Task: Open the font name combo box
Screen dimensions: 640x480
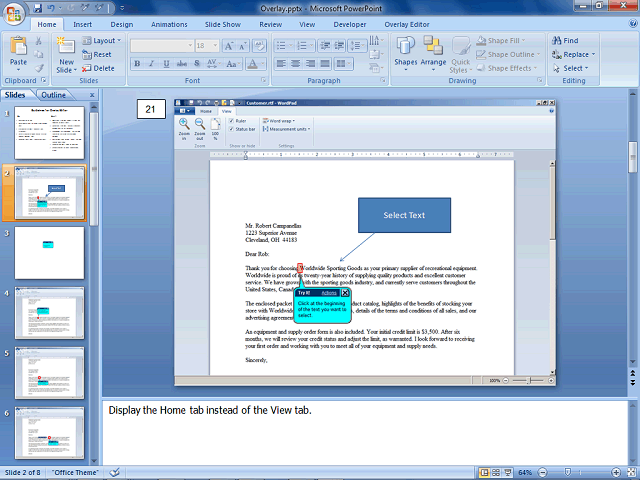Action: click(x=162, y=46)
